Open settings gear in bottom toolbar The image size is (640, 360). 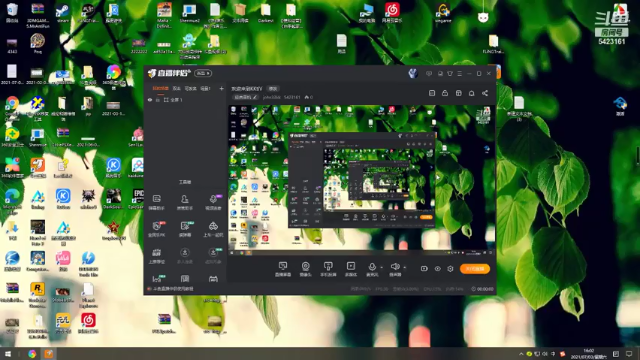pyautogui.click(x=450, y=269)
